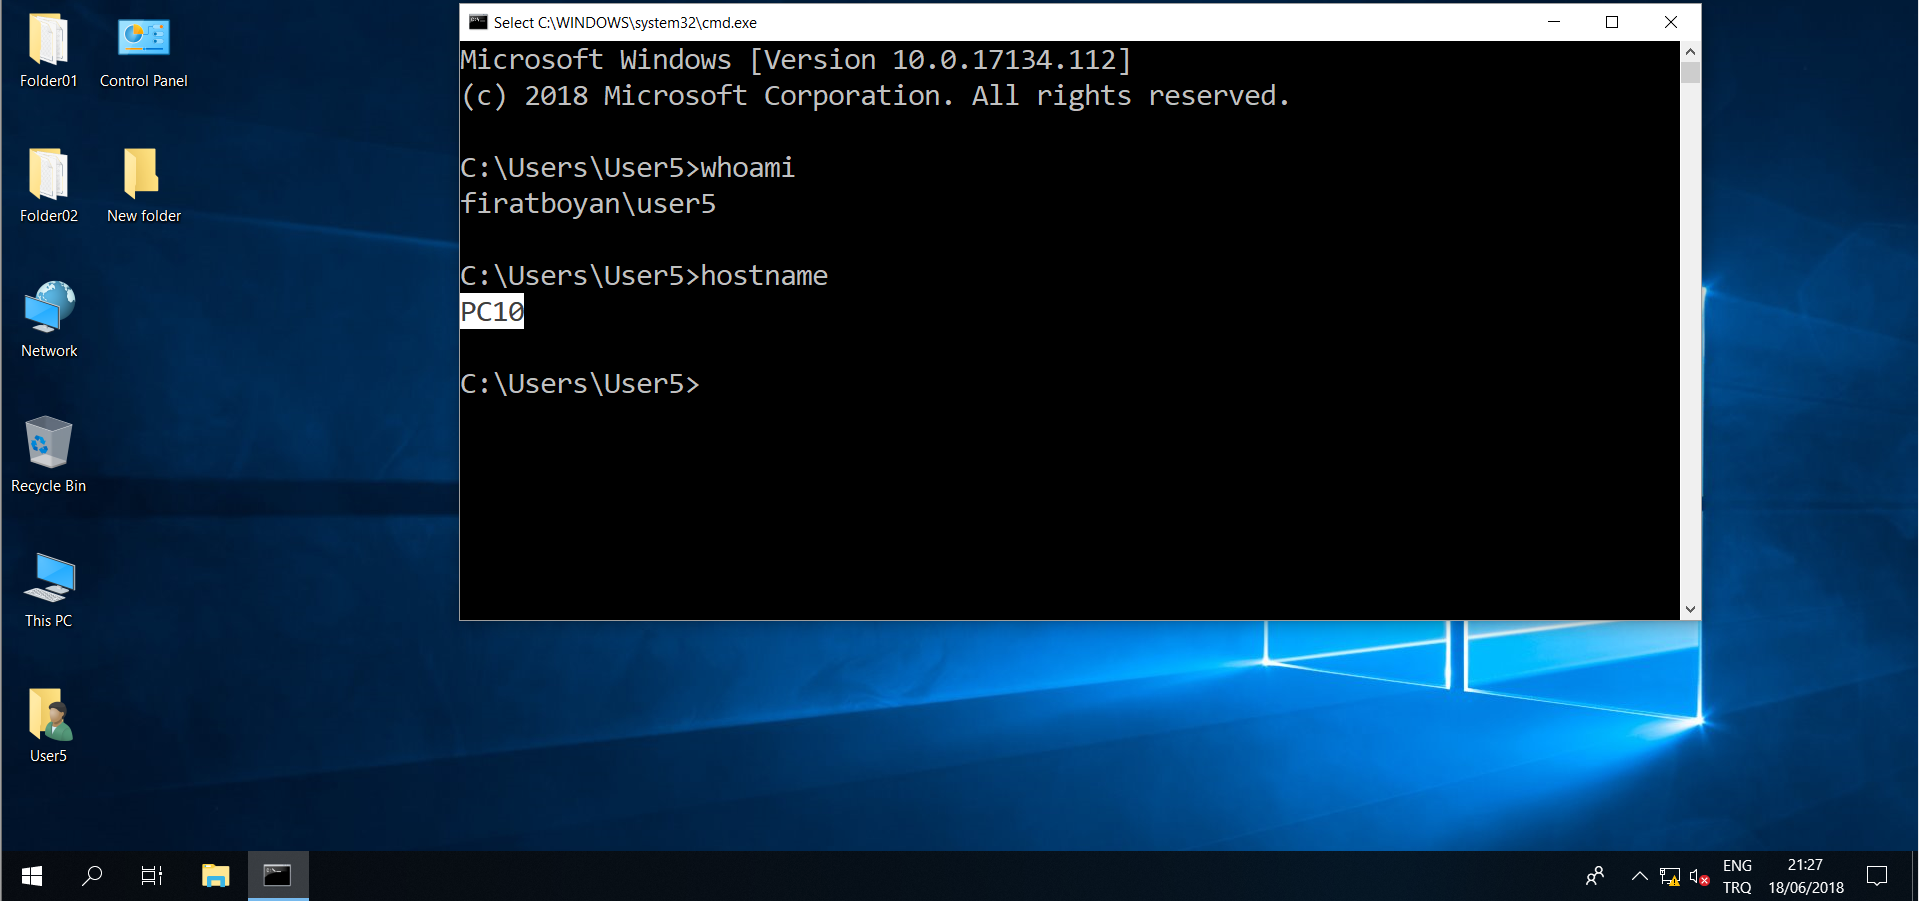Click highlighted PC10 hostname output
This screenshot has height=901, width=1919.
tap(492, 312)
